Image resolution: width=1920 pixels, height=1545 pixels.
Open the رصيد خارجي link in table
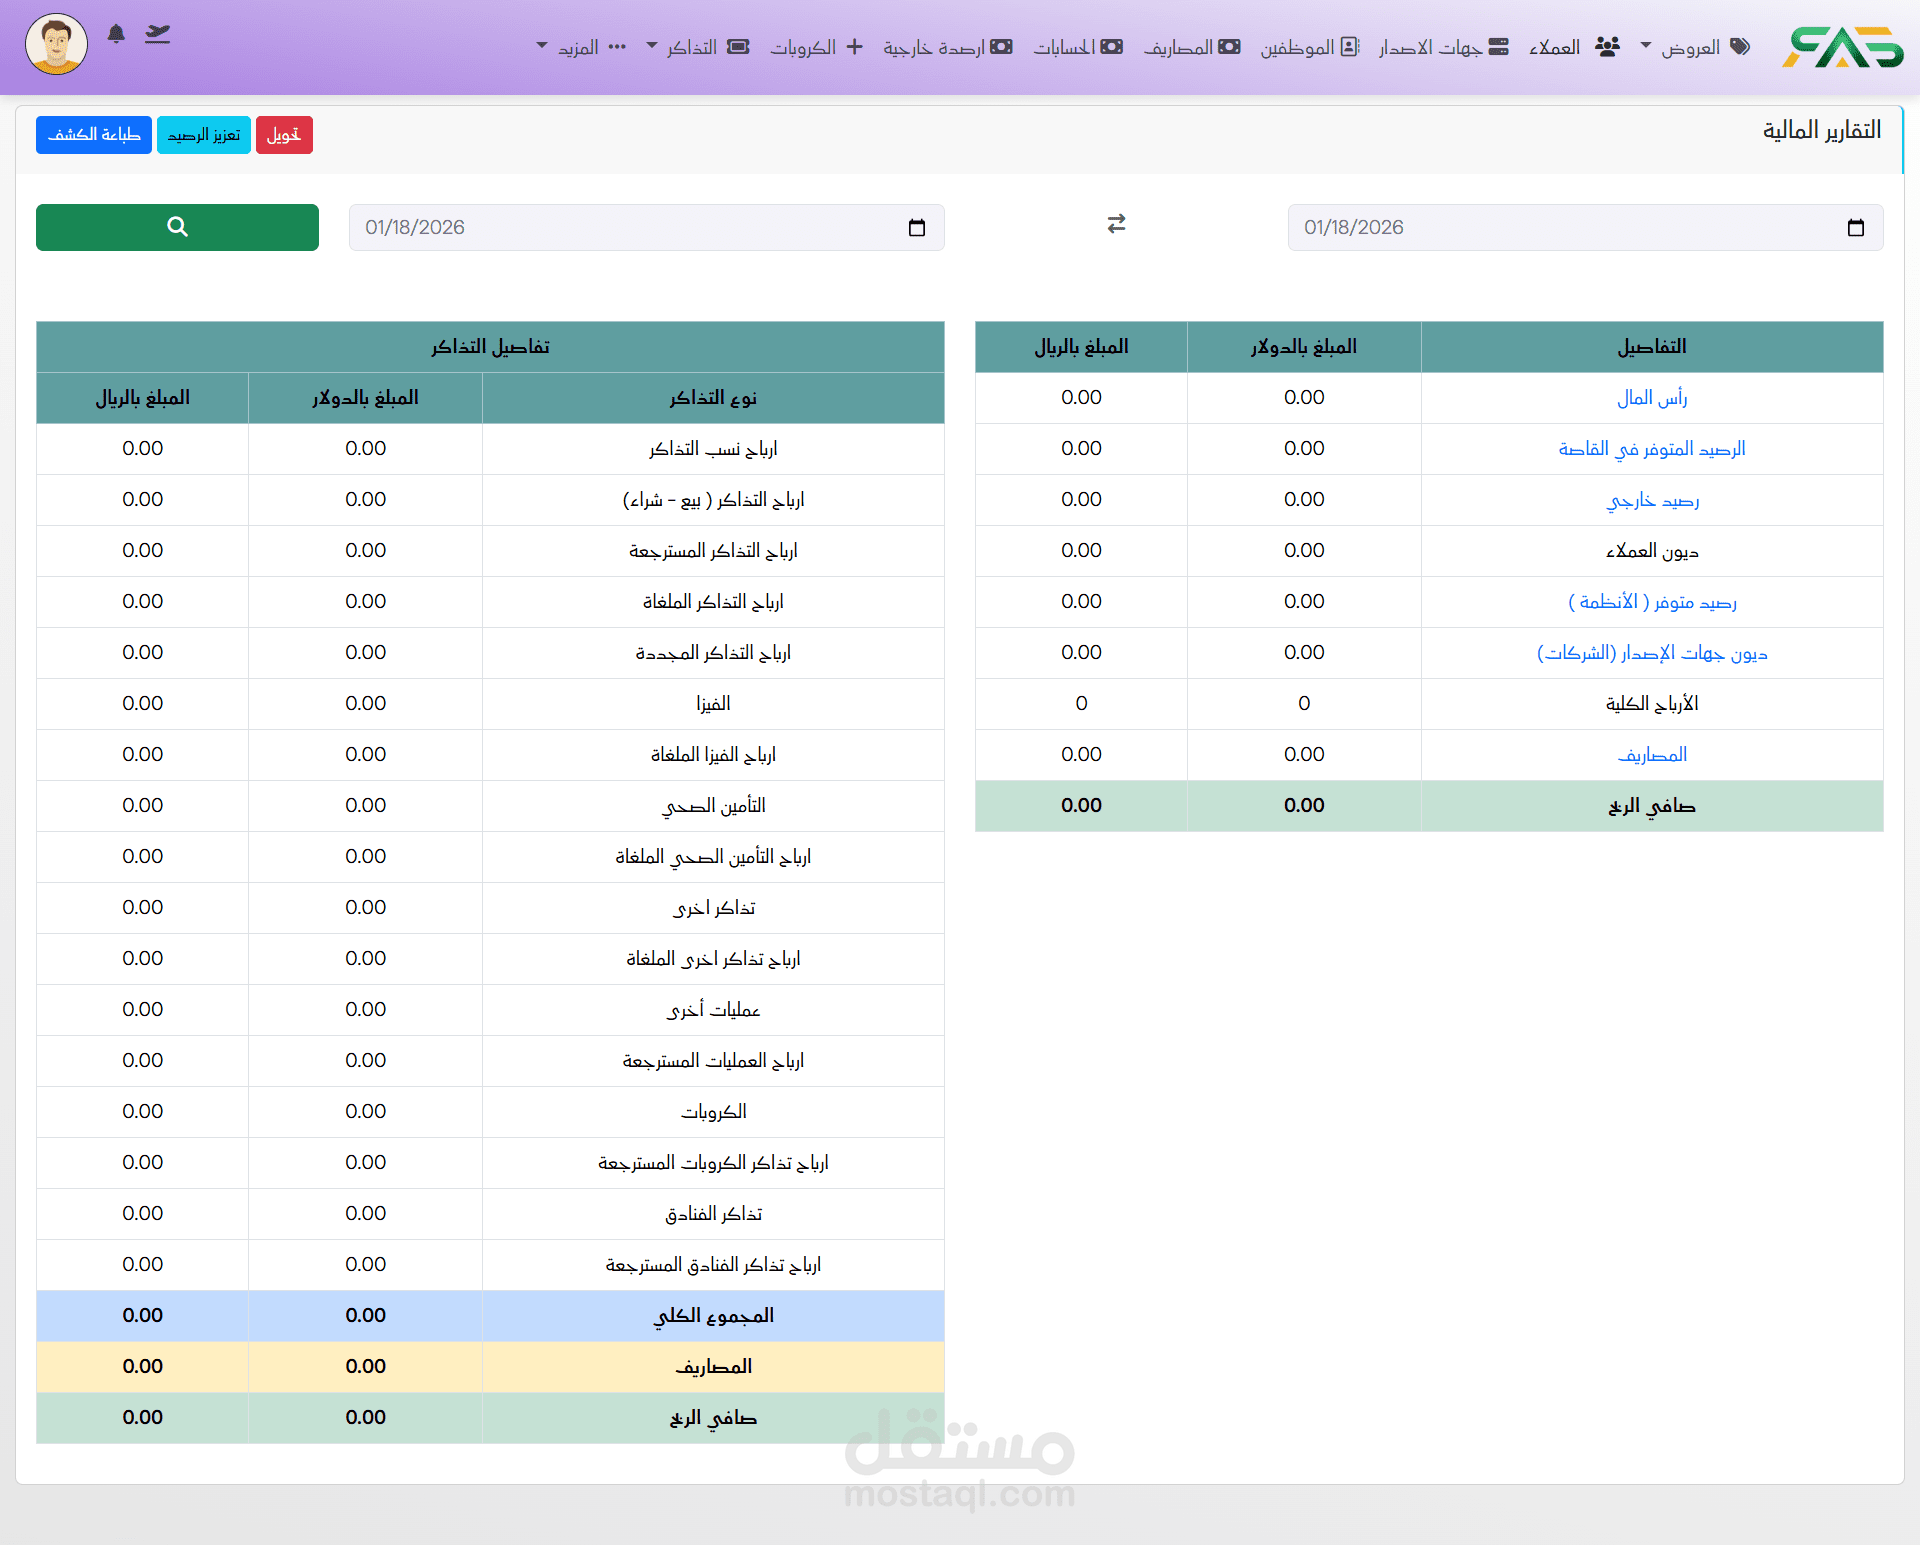point(1652,500)
